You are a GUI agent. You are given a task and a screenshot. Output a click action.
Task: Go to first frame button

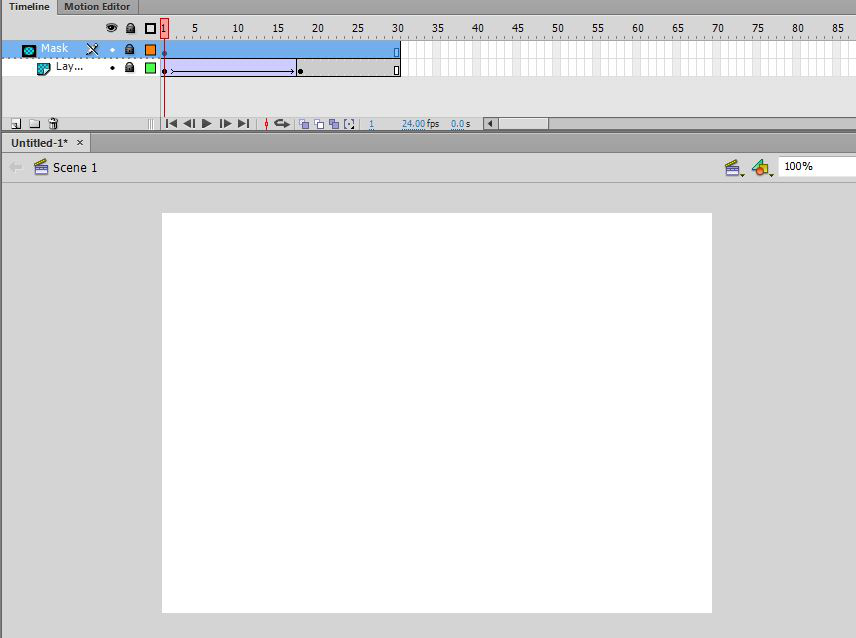pyautogui.click(x=171, y=124)
